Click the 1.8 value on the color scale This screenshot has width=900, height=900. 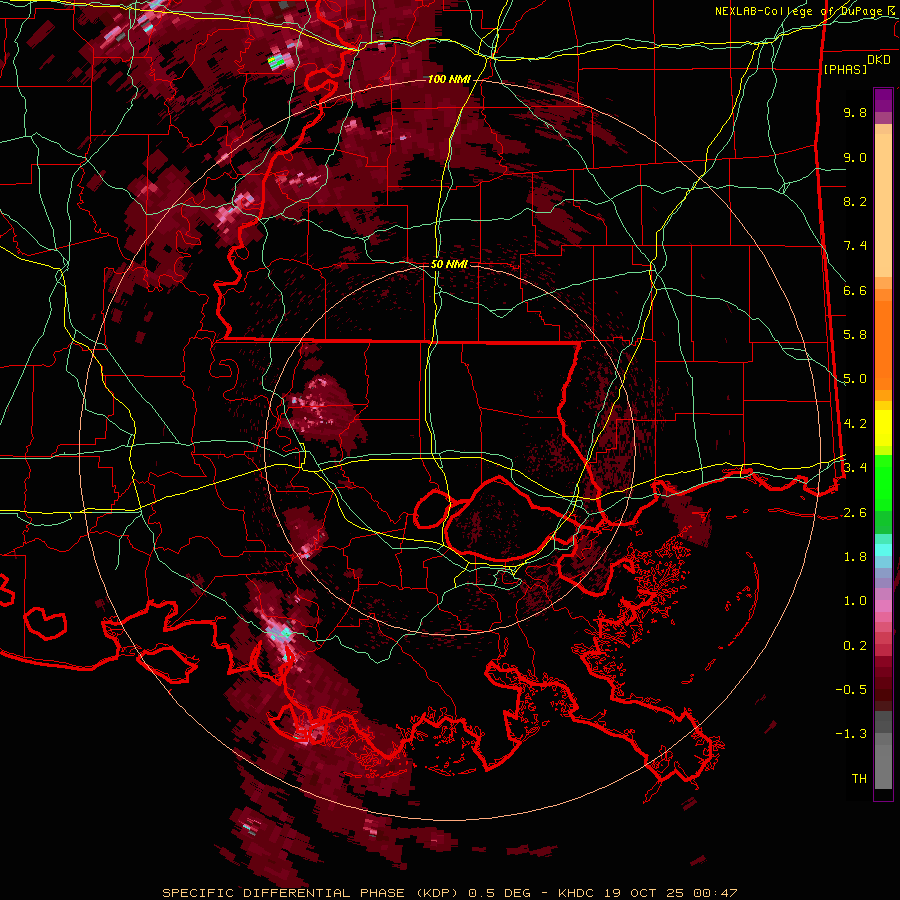pyautogui.click(x=855, y=557)
